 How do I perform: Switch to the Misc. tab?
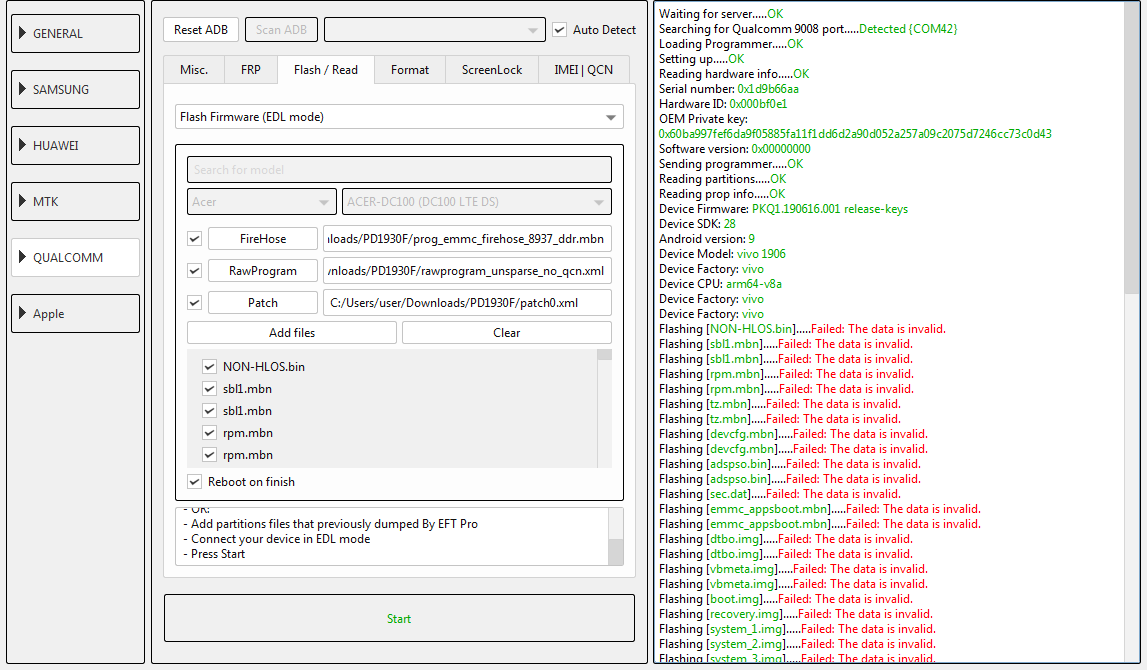pos(194,69)
